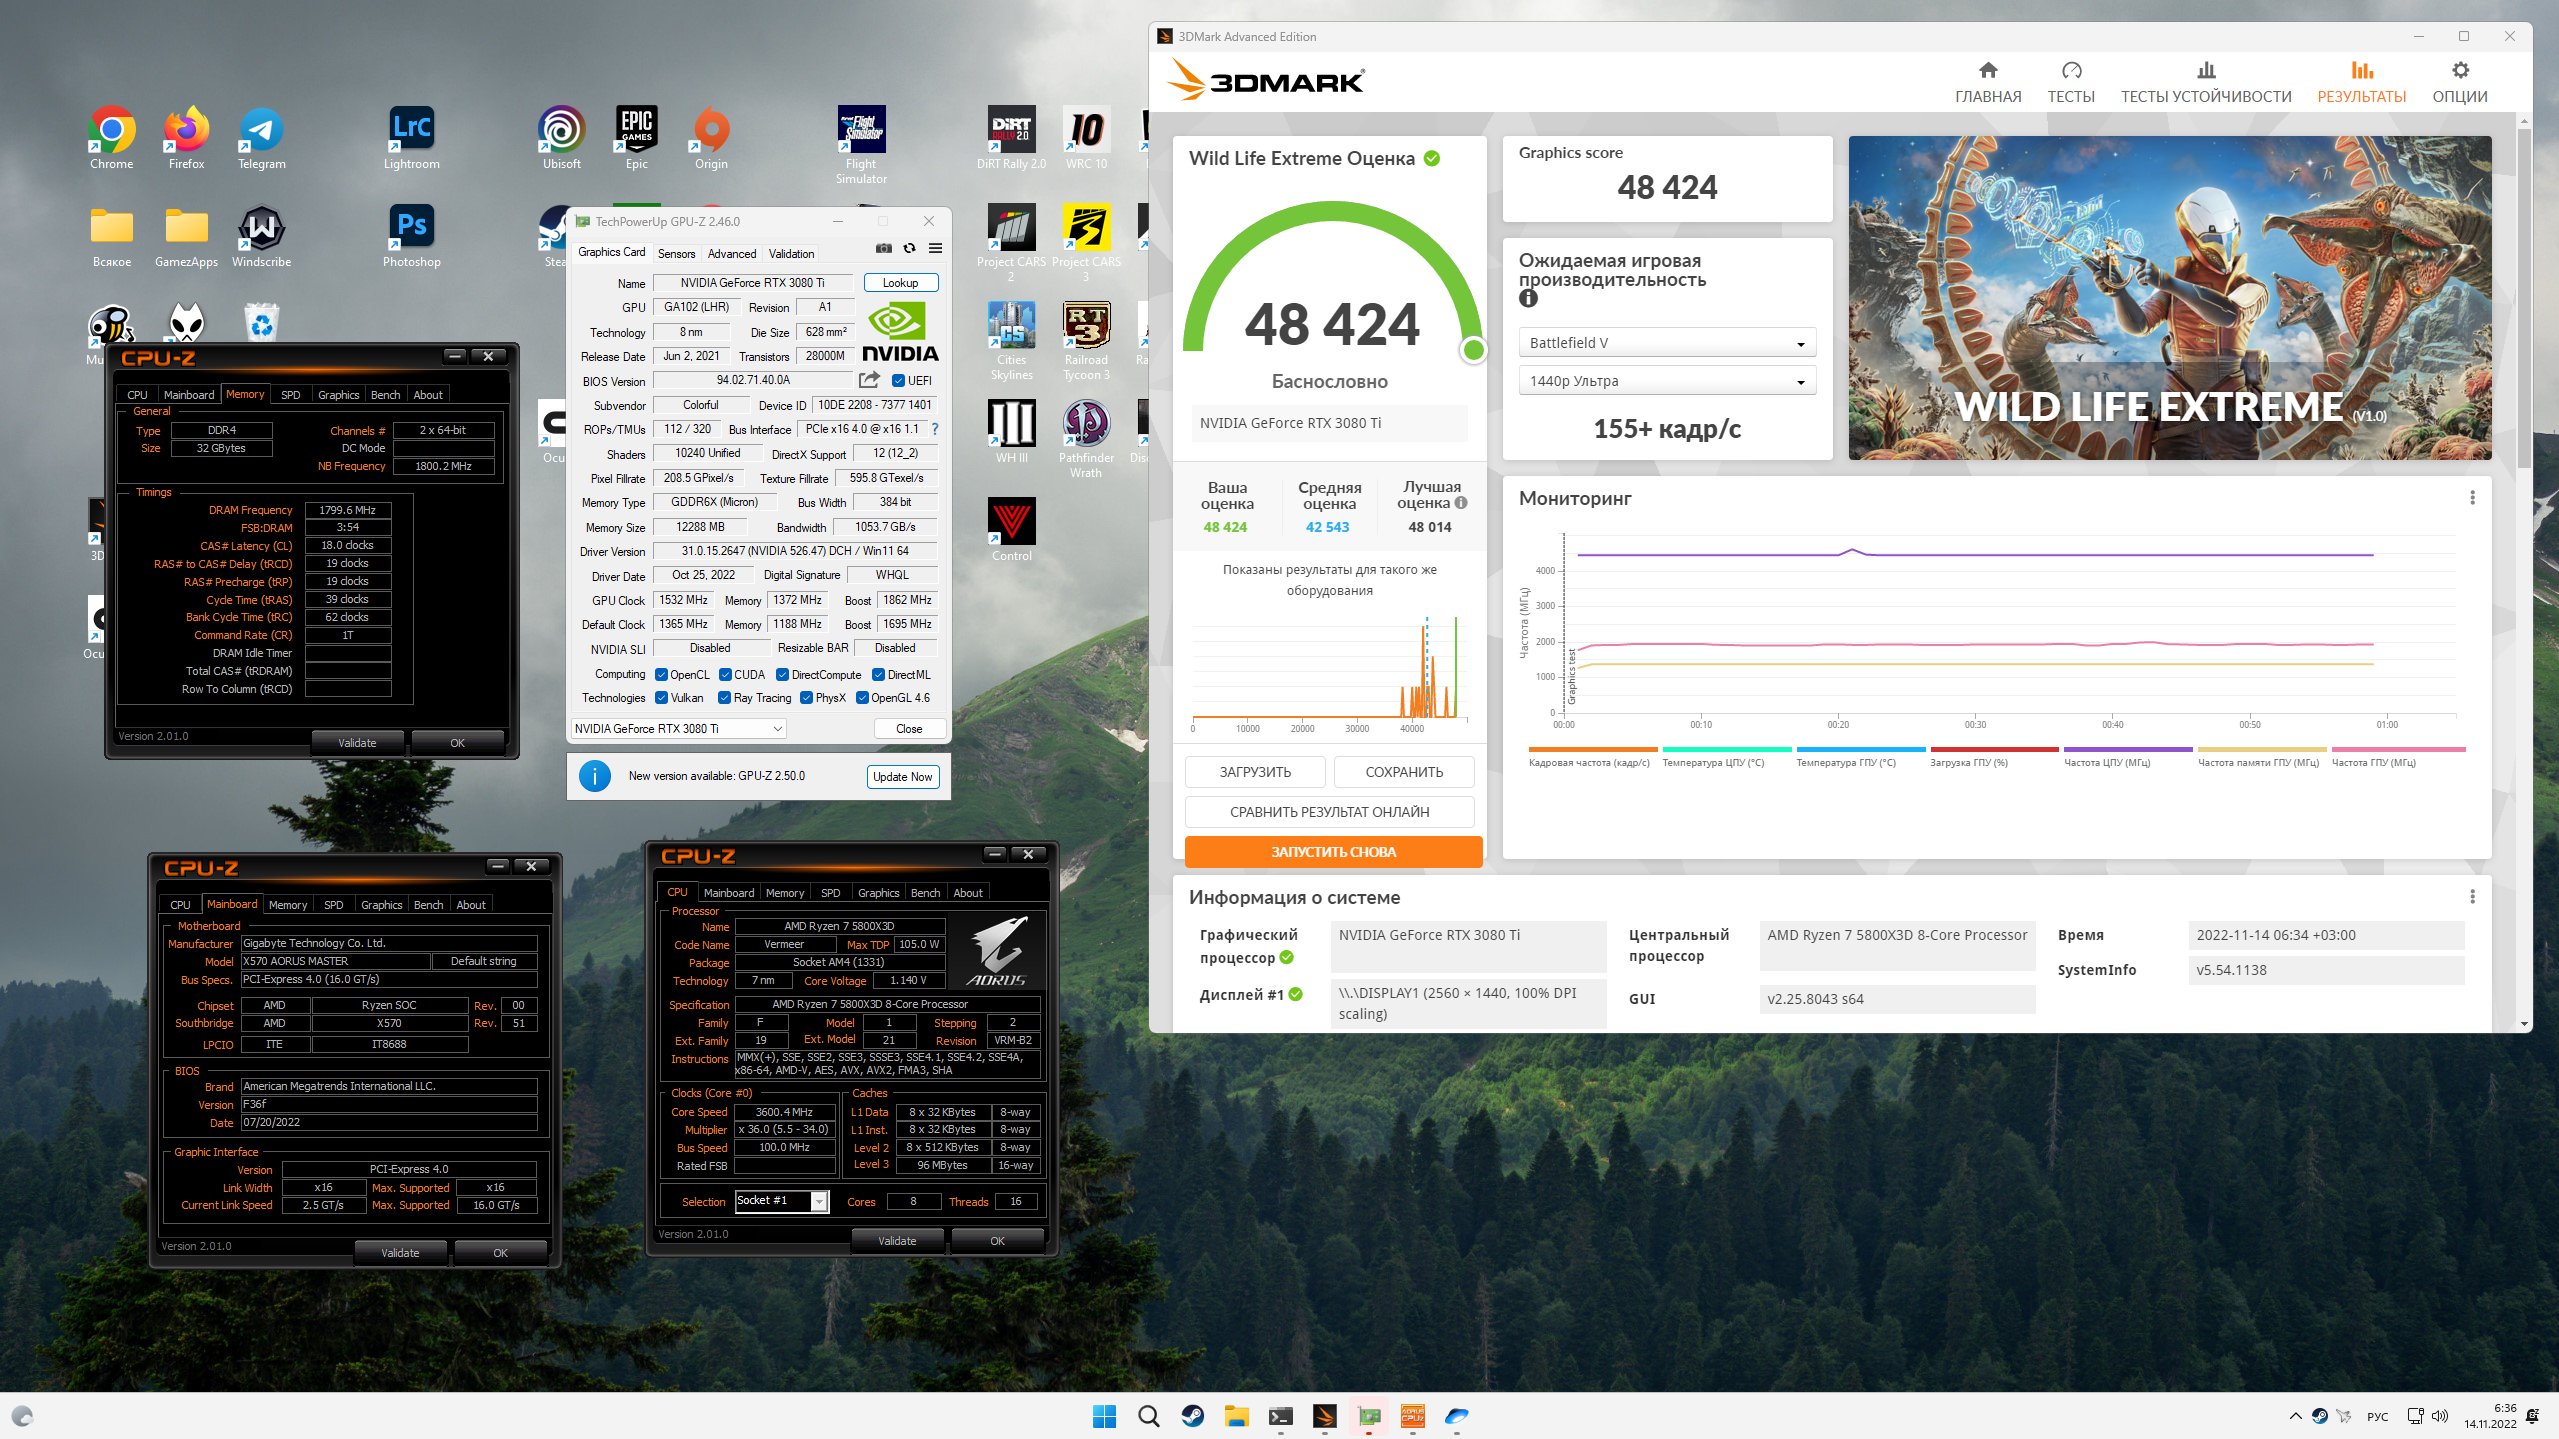The image size is (2559, 1439).
Task: Open SPD tab in CPU-Z Memory window
Action: tap(291, 395)
